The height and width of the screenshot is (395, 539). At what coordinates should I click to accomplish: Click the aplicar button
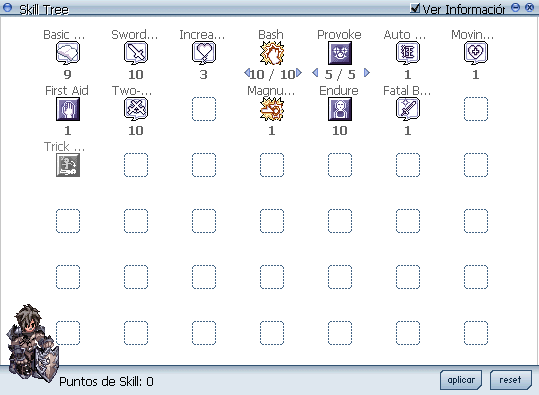tap(461, 380)
